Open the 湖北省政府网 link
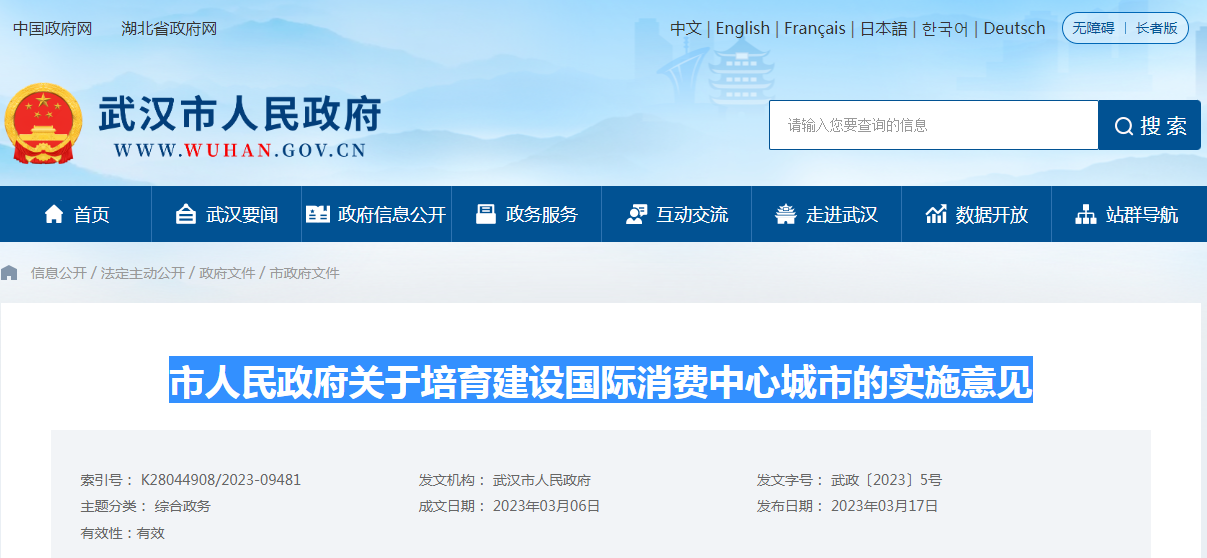This screenshot has width=1207, height=558. tap(169, 28)
